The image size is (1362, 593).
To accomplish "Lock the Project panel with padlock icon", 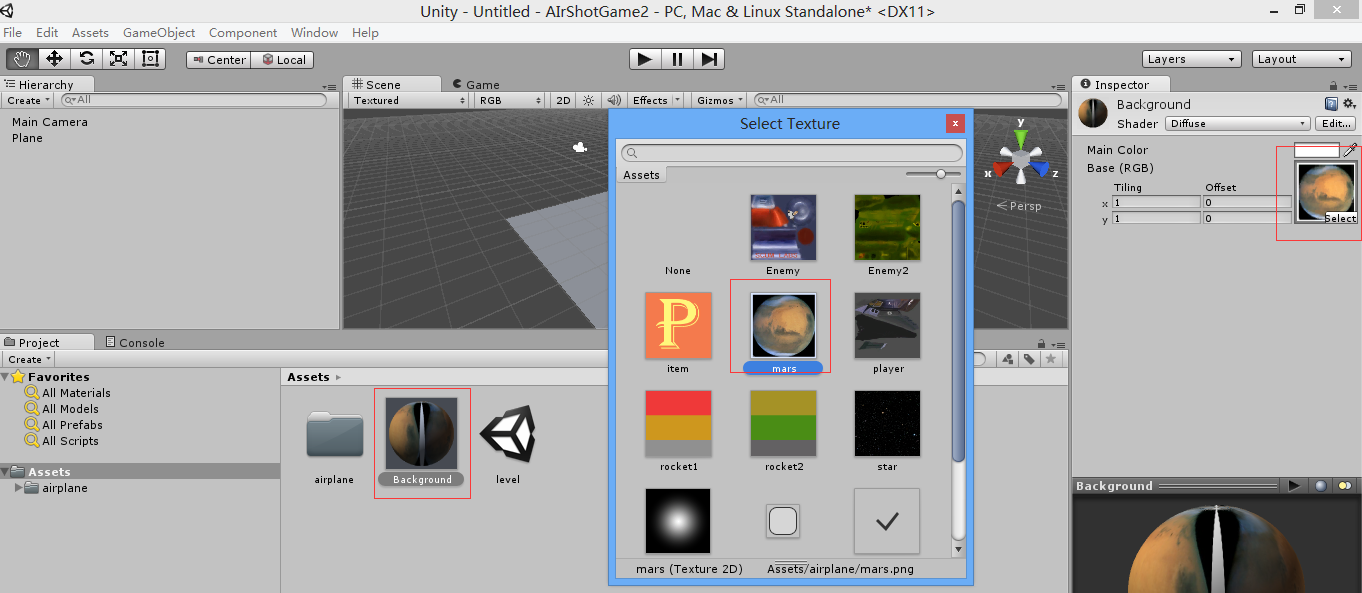I will point(1042,343).
